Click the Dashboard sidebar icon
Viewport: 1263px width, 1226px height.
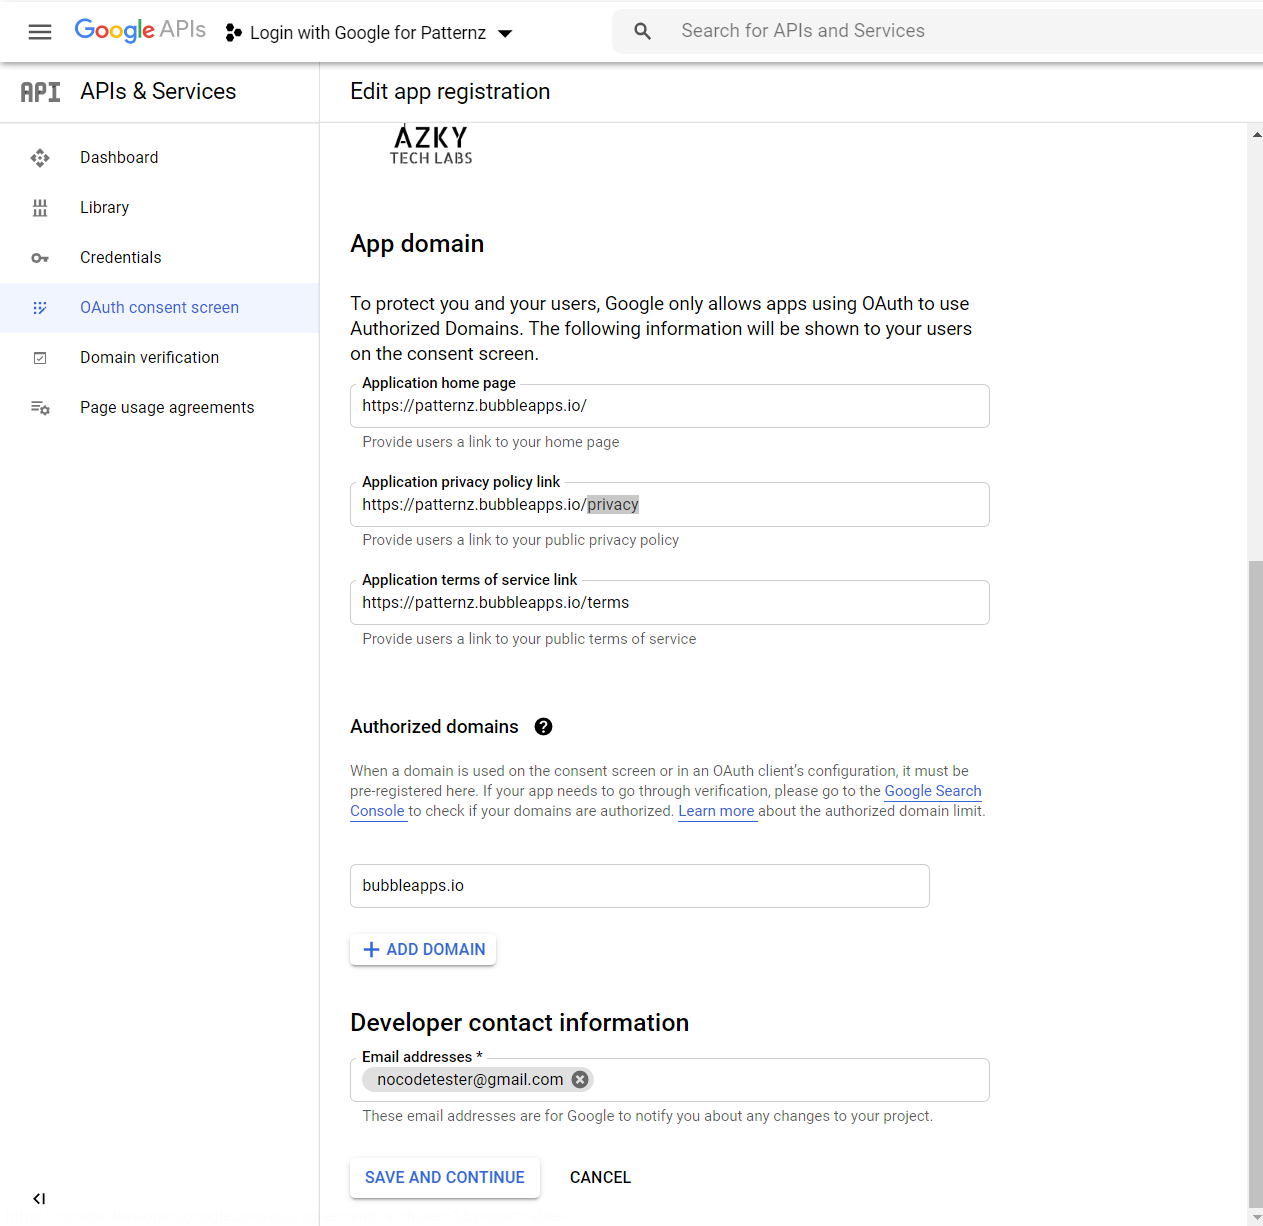[40, 158]
